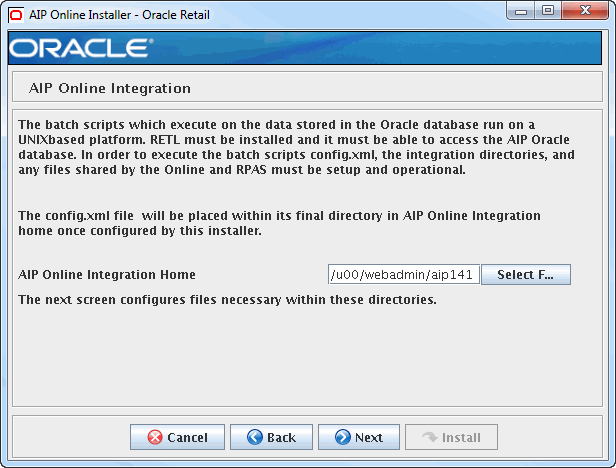Image resolution: width=616 pixels, height=468 pixels.
Task: Open the Select F... folder chooser
Action: click(526, 274)
